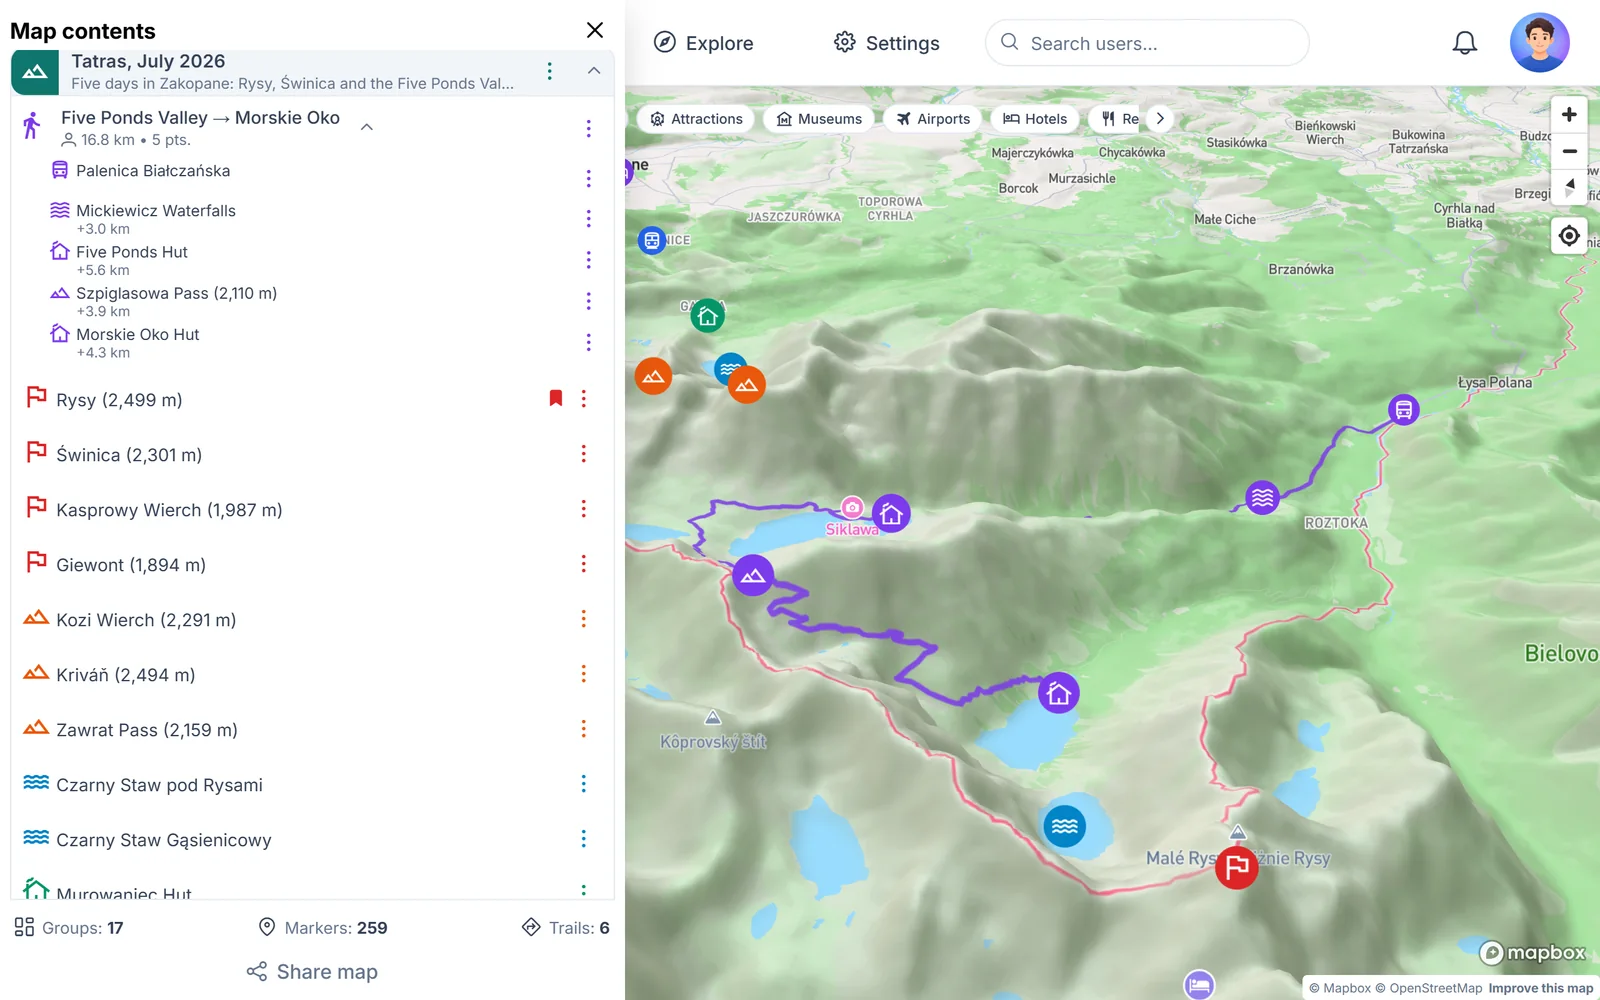Select Czarny Staw pod Rysami entry

pos(159,785)
